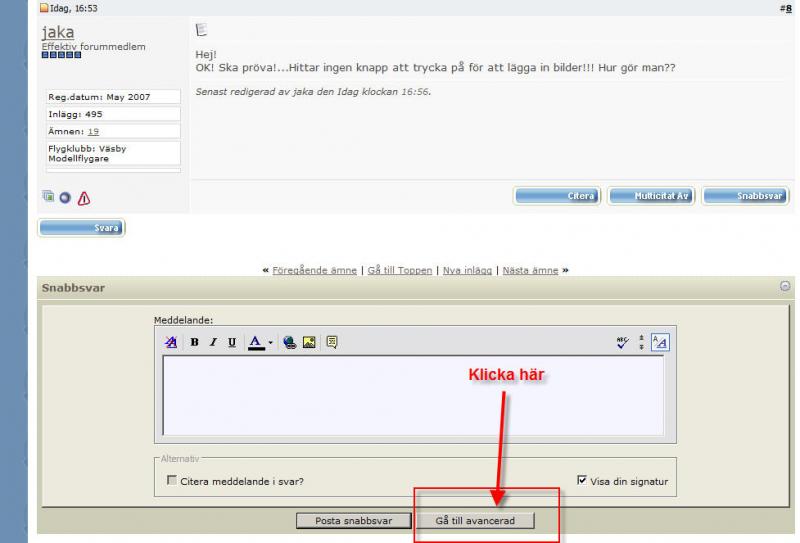This screenshot has height=543, width=800.
Task: Click inside the Meddelande text area
Action: 413,395
